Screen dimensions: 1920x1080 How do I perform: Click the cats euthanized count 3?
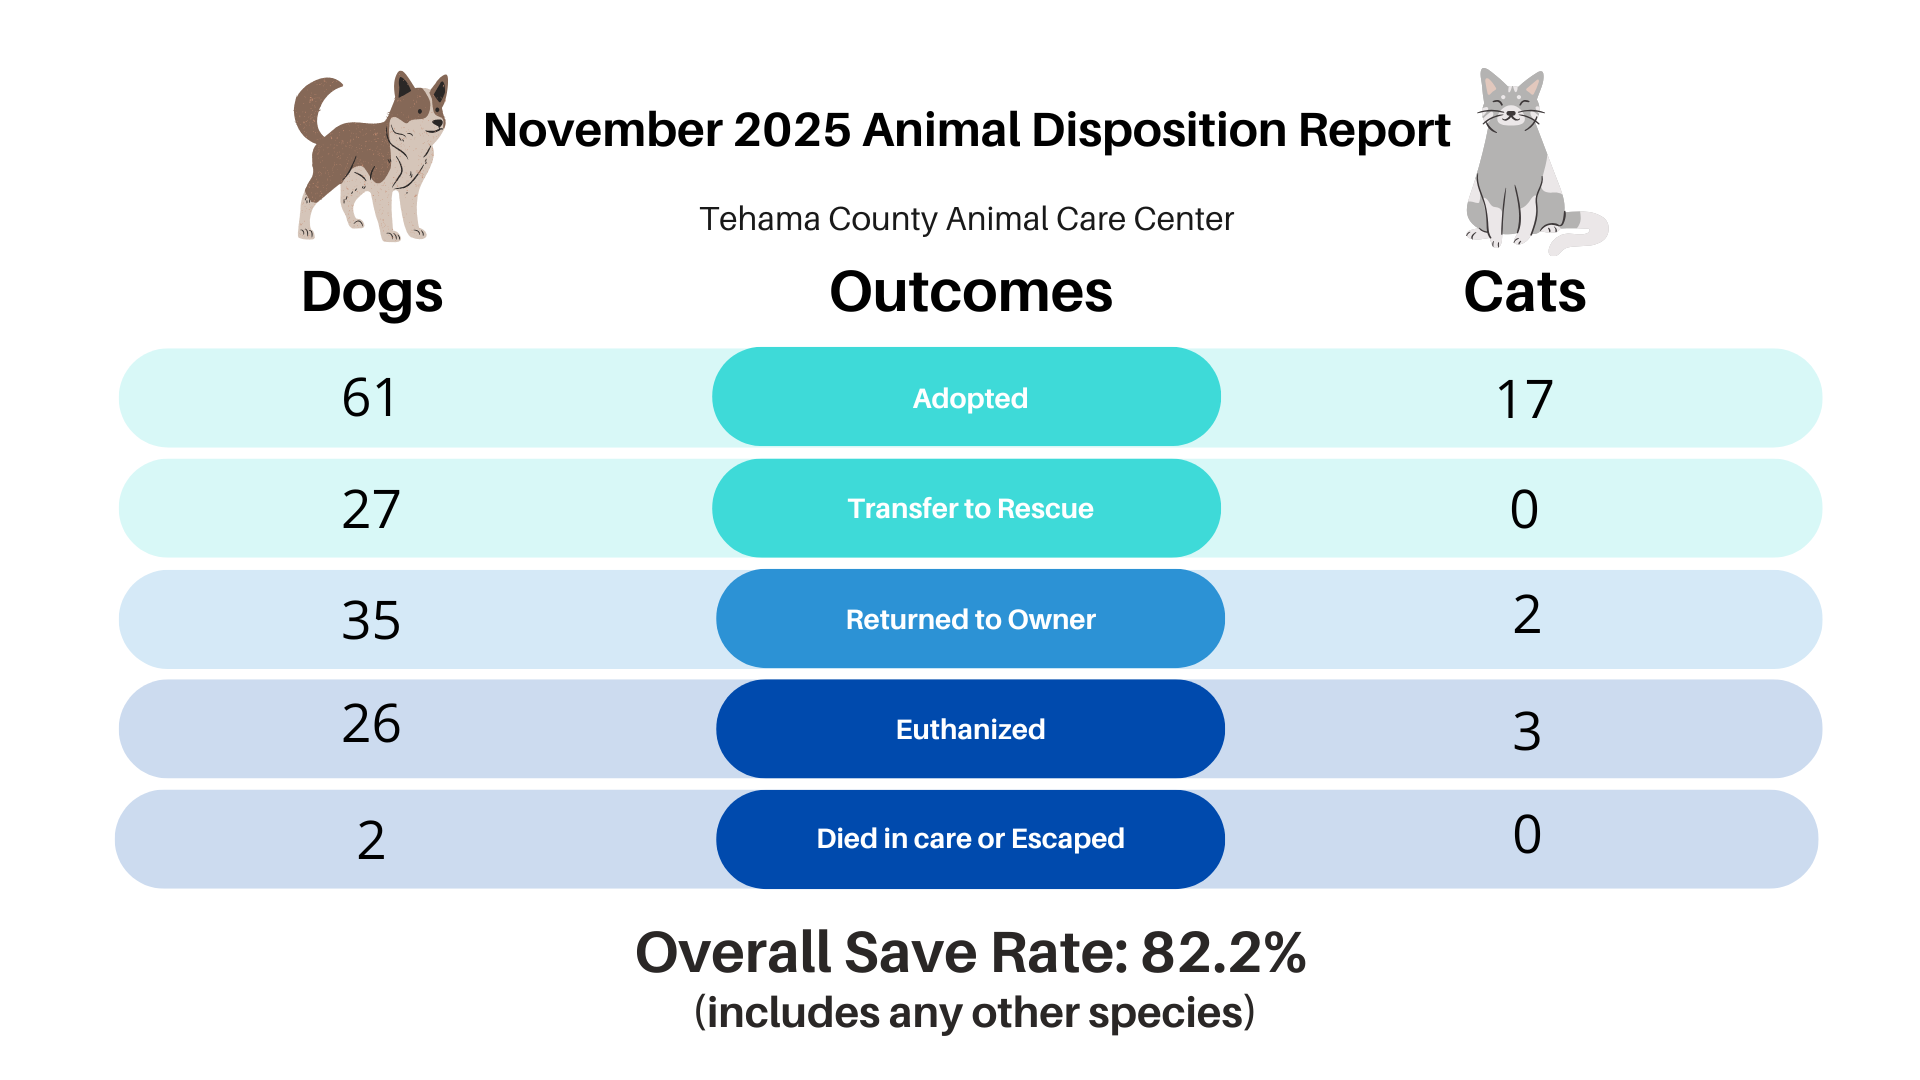pyautogui.click(x=1526, y=731)
